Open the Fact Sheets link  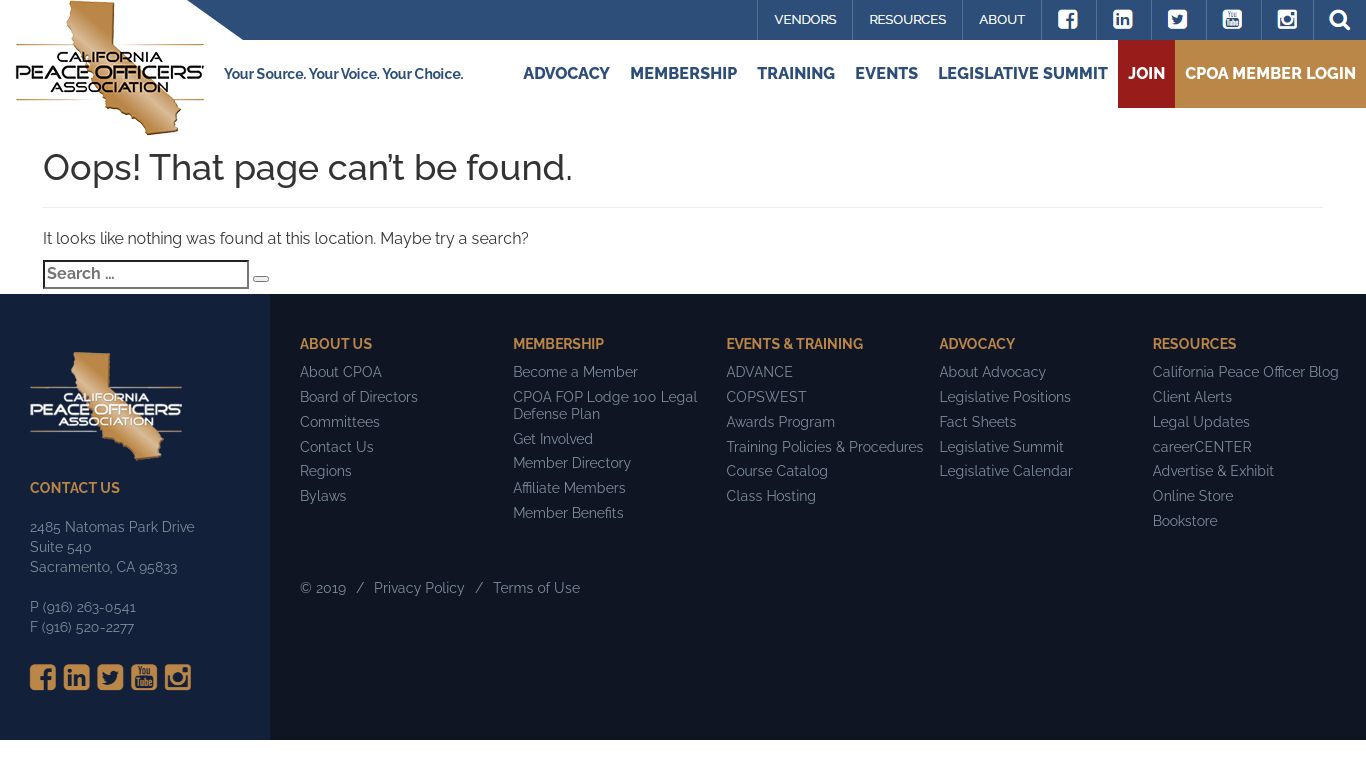(x=978, y=422)
